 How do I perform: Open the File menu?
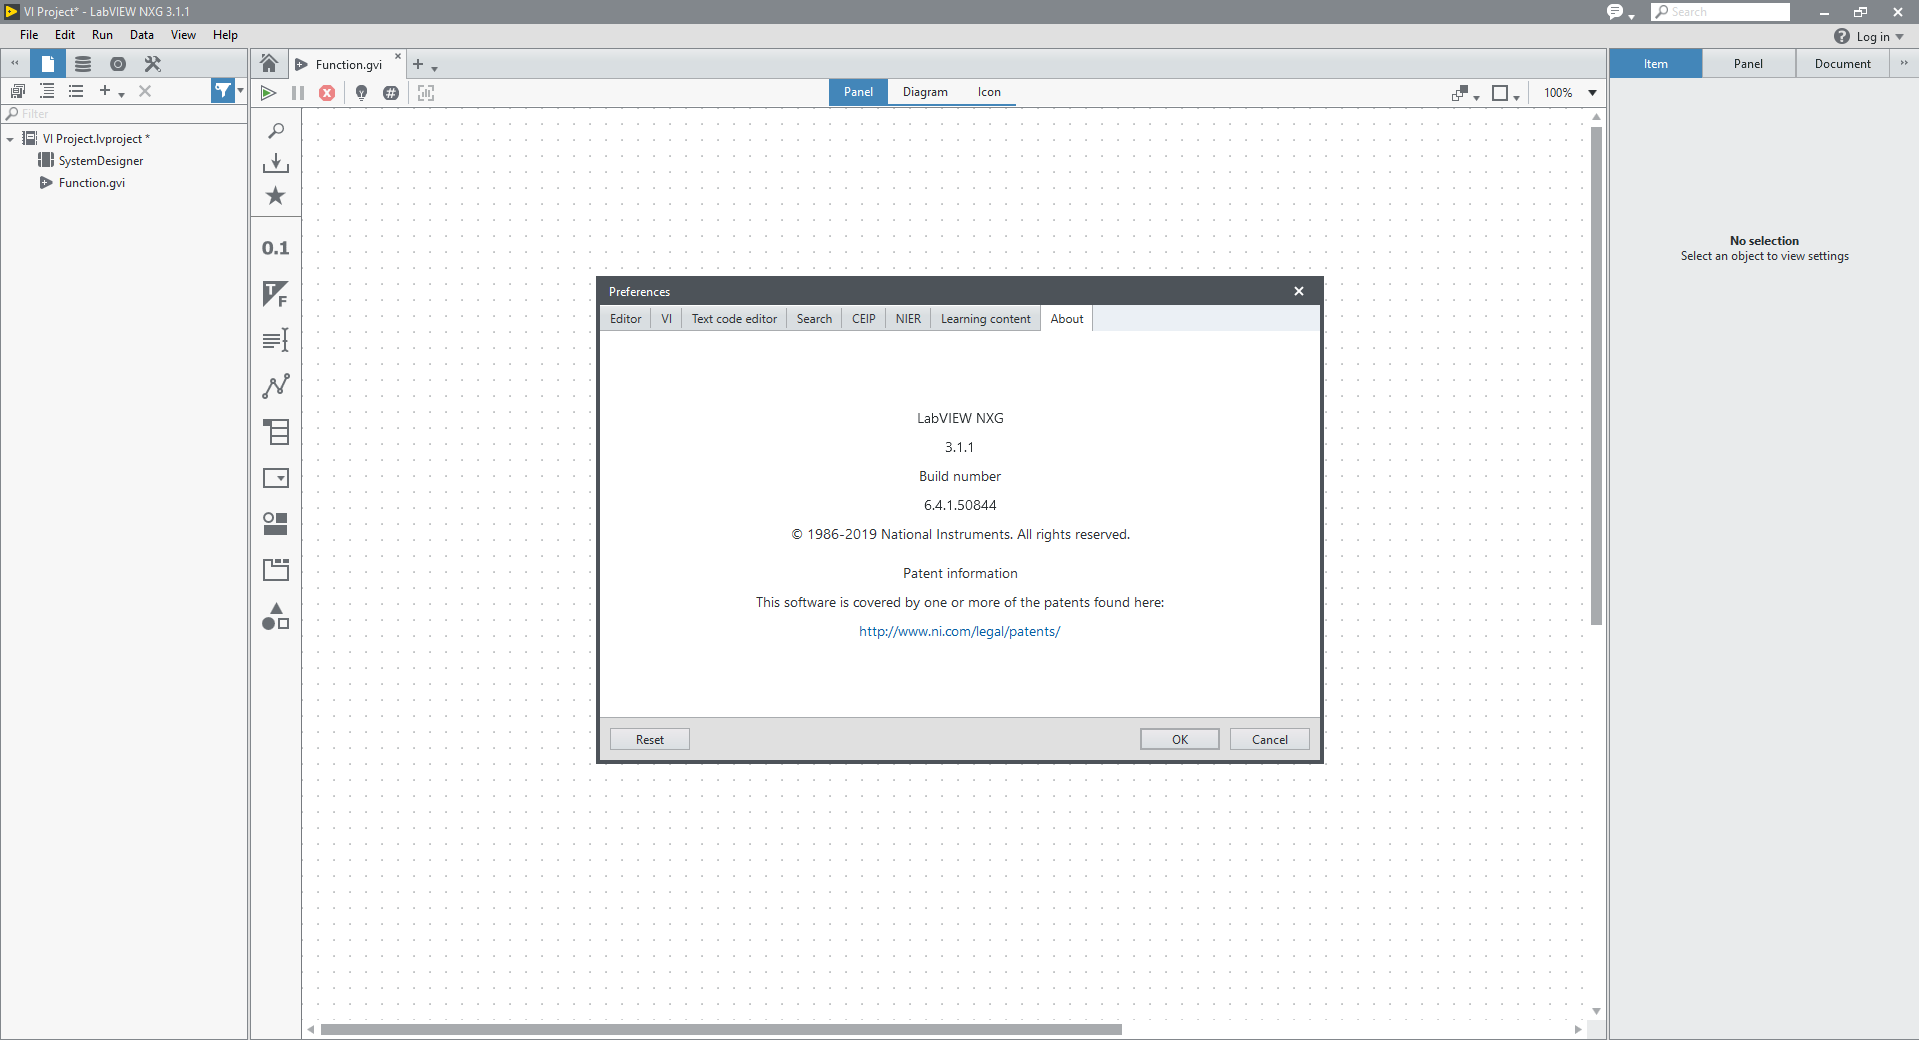click(x=29, y=35)
